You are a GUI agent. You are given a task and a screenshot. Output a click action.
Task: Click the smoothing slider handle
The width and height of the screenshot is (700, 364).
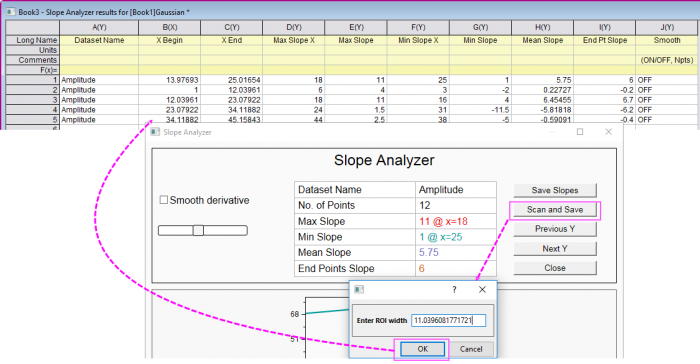point(198,230)
